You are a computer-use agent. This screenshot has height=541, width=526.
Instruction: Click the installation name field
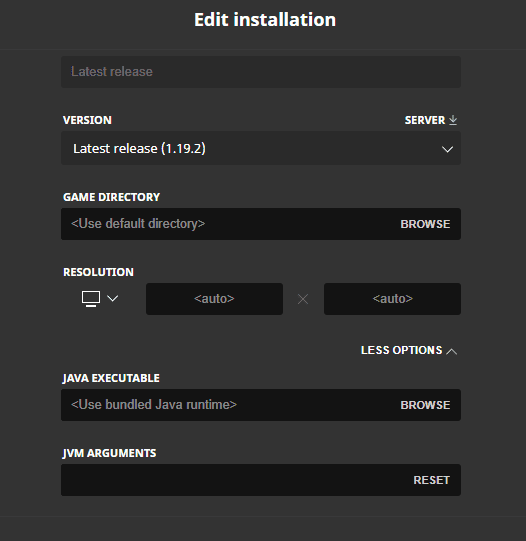tap(261, 72)
